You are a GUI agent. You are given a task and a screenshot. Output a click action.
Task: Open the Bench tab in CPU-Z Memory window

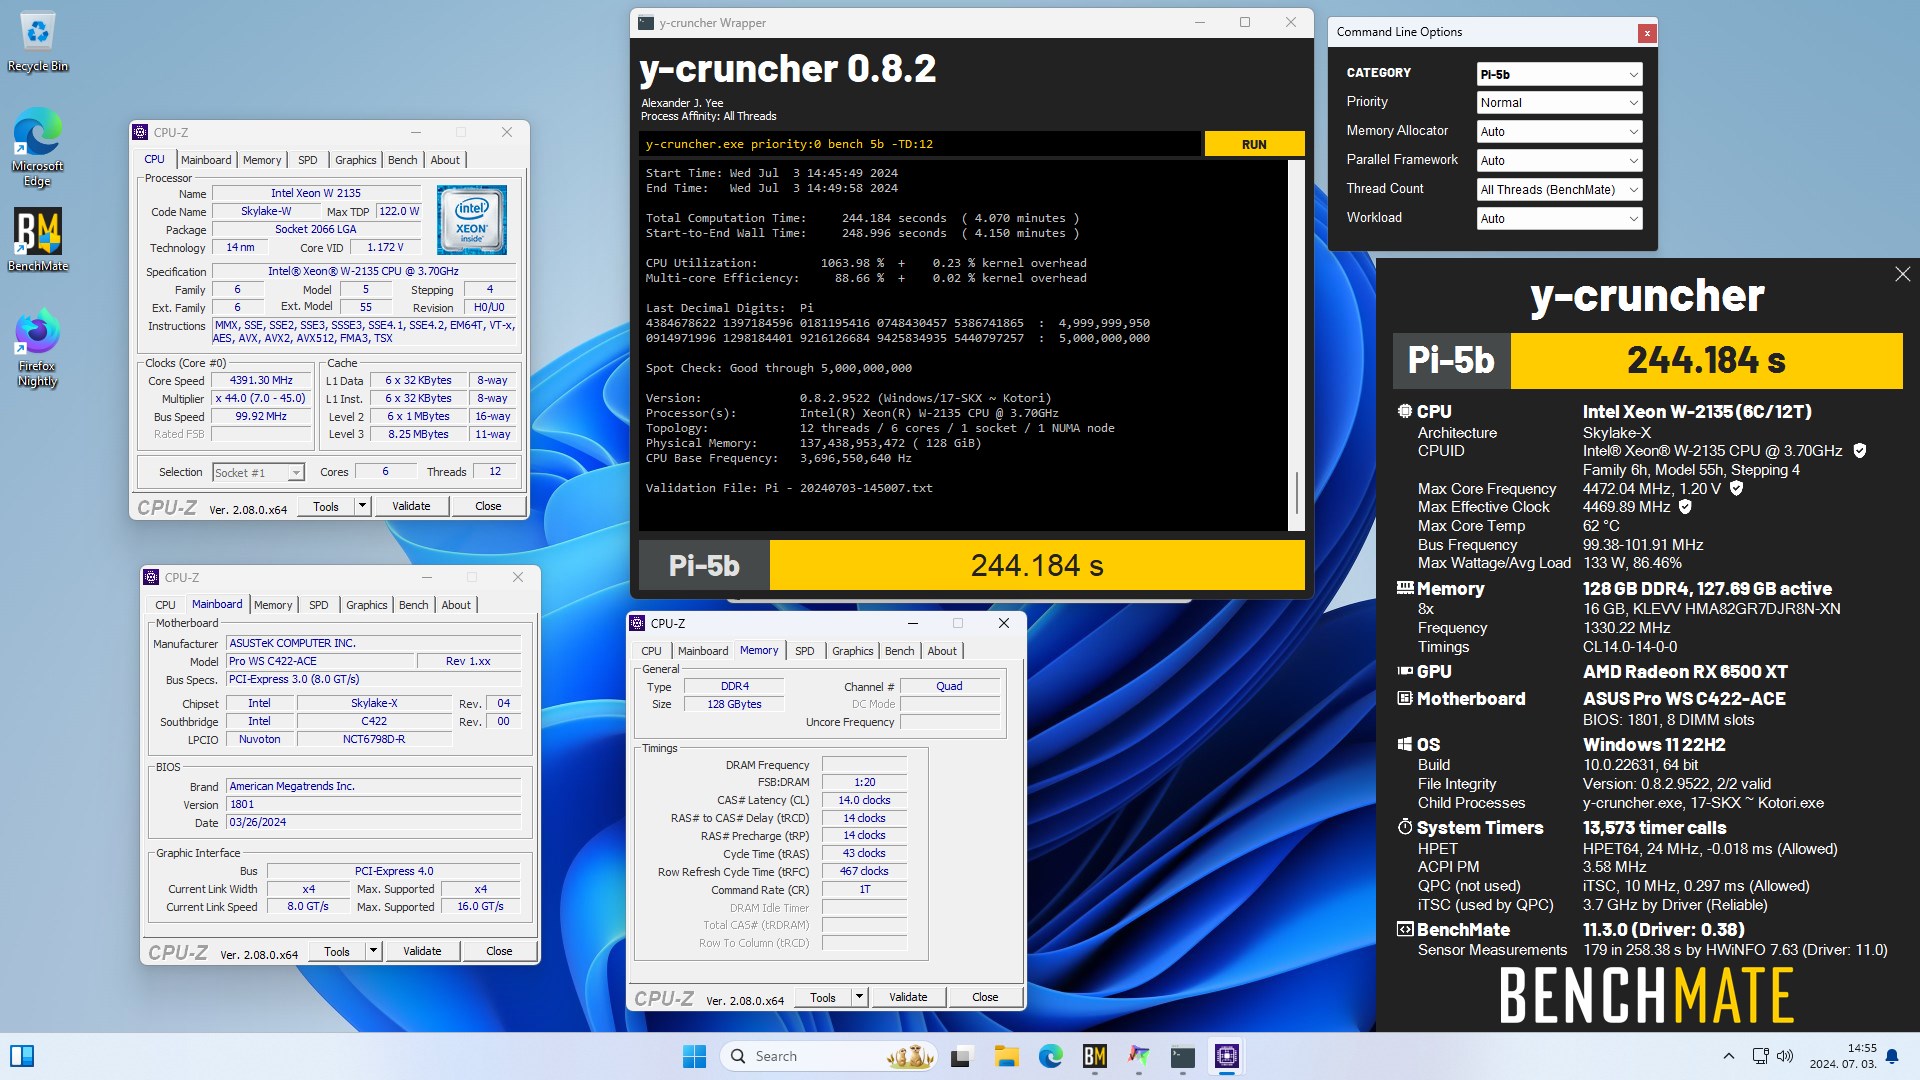(900, 651)
